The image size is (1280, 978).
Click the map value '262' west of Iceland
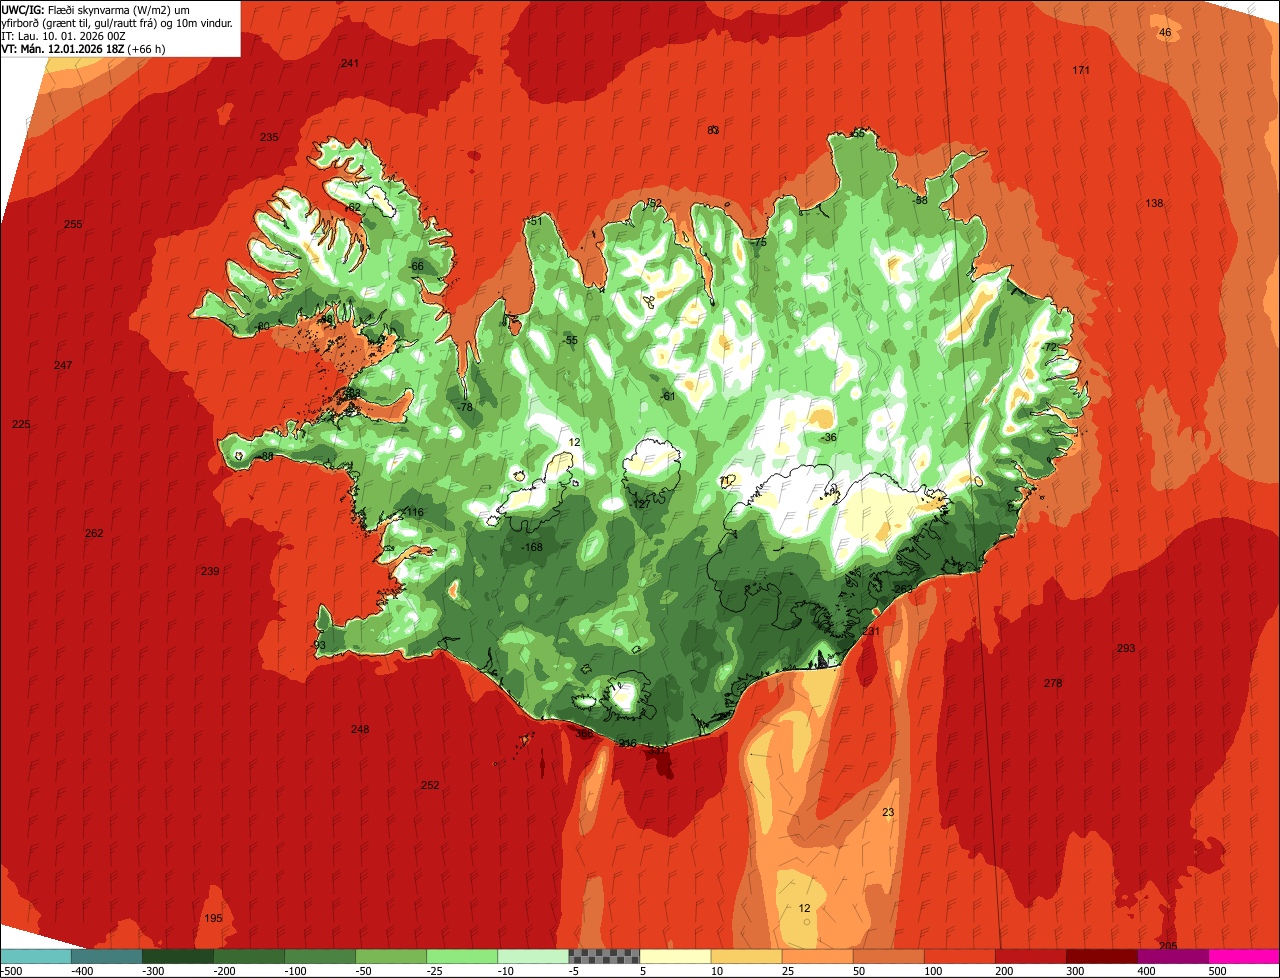(94, 533)
